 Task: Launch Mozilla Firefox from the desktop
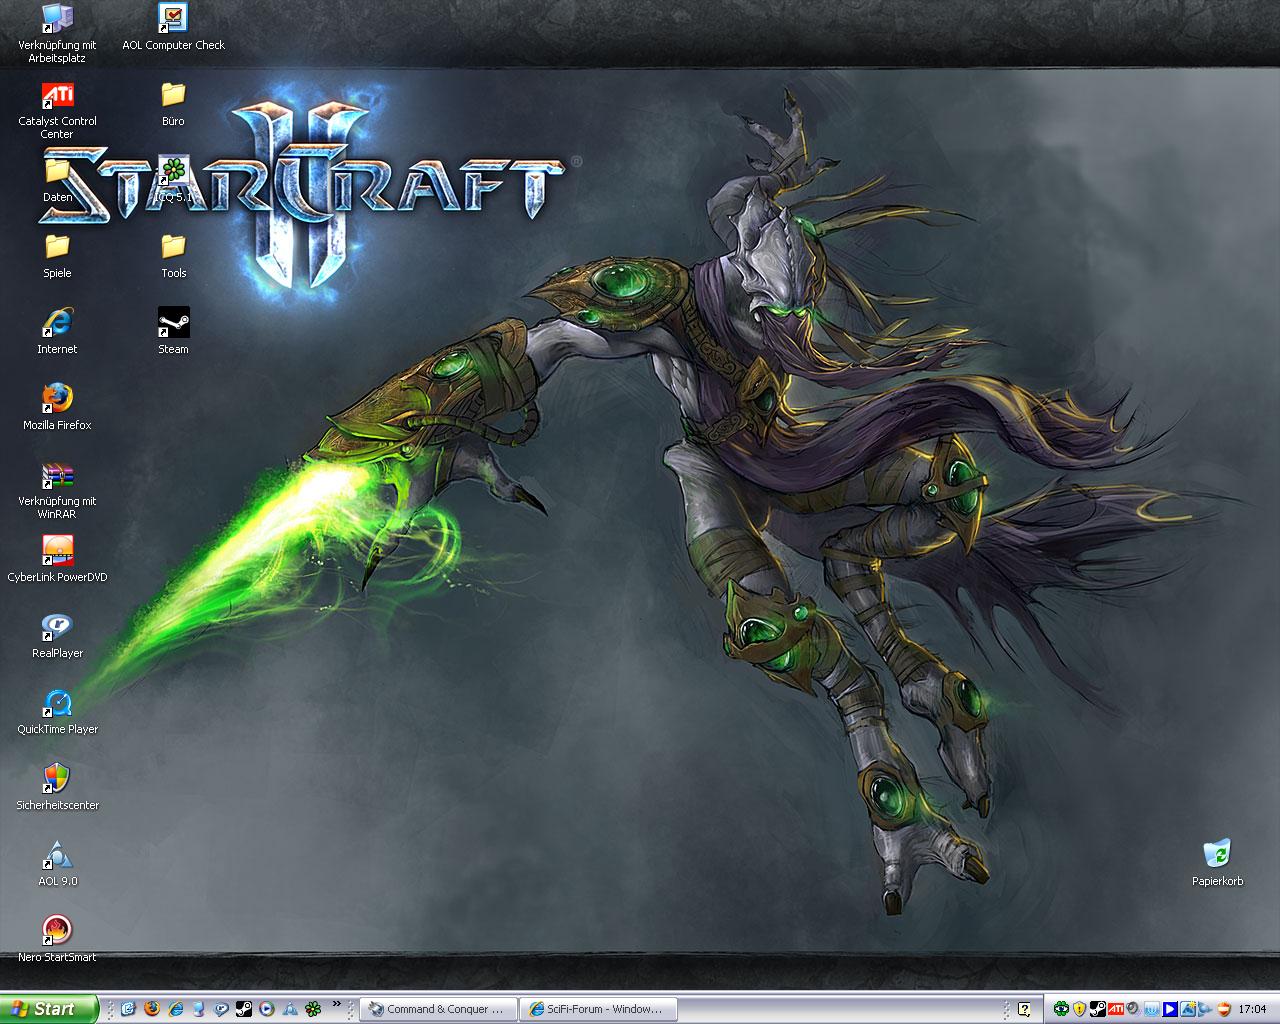(57, 399)
